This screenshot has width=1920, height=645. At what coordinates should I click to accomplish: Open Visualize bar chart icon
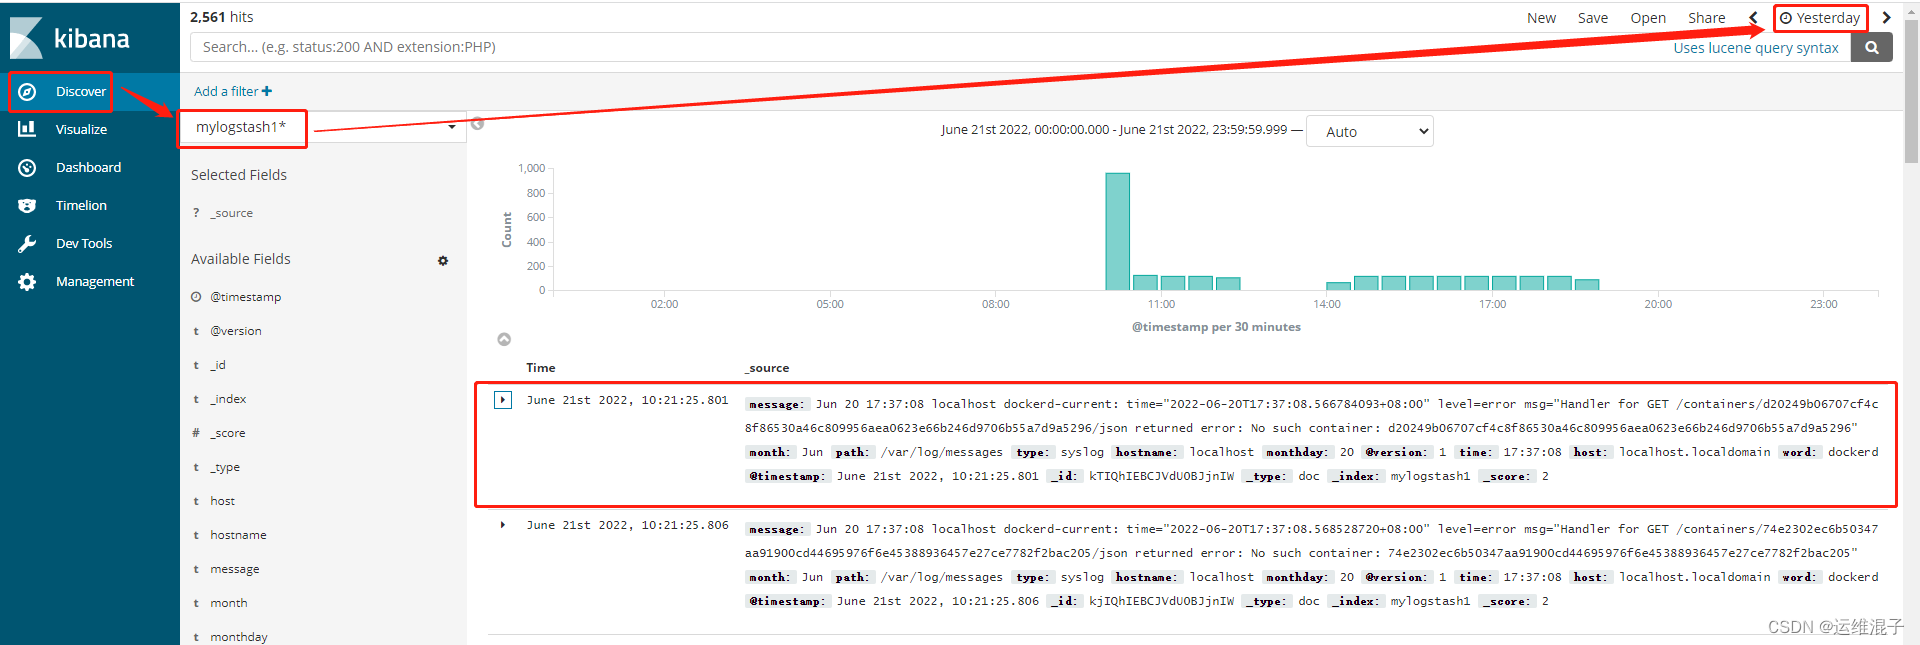[x=27, y=129]
